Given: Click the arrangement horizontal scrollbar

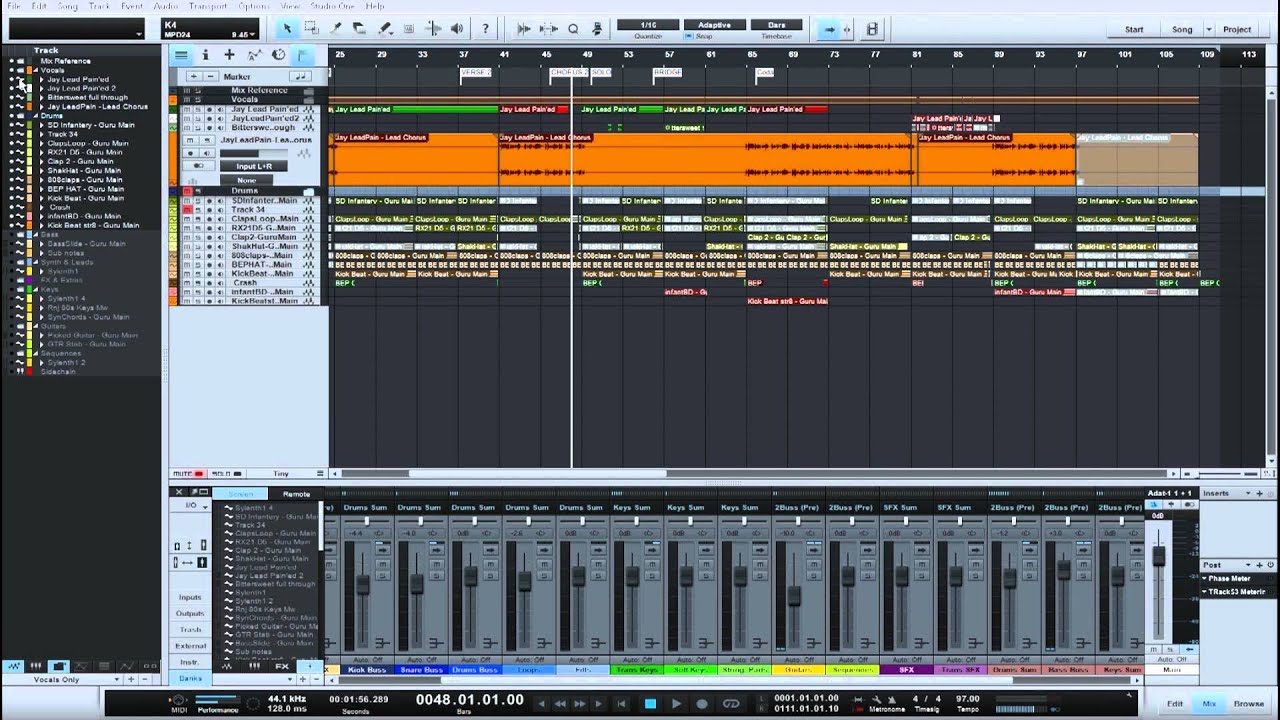Looking at the screenshot, I should [537, 474].
